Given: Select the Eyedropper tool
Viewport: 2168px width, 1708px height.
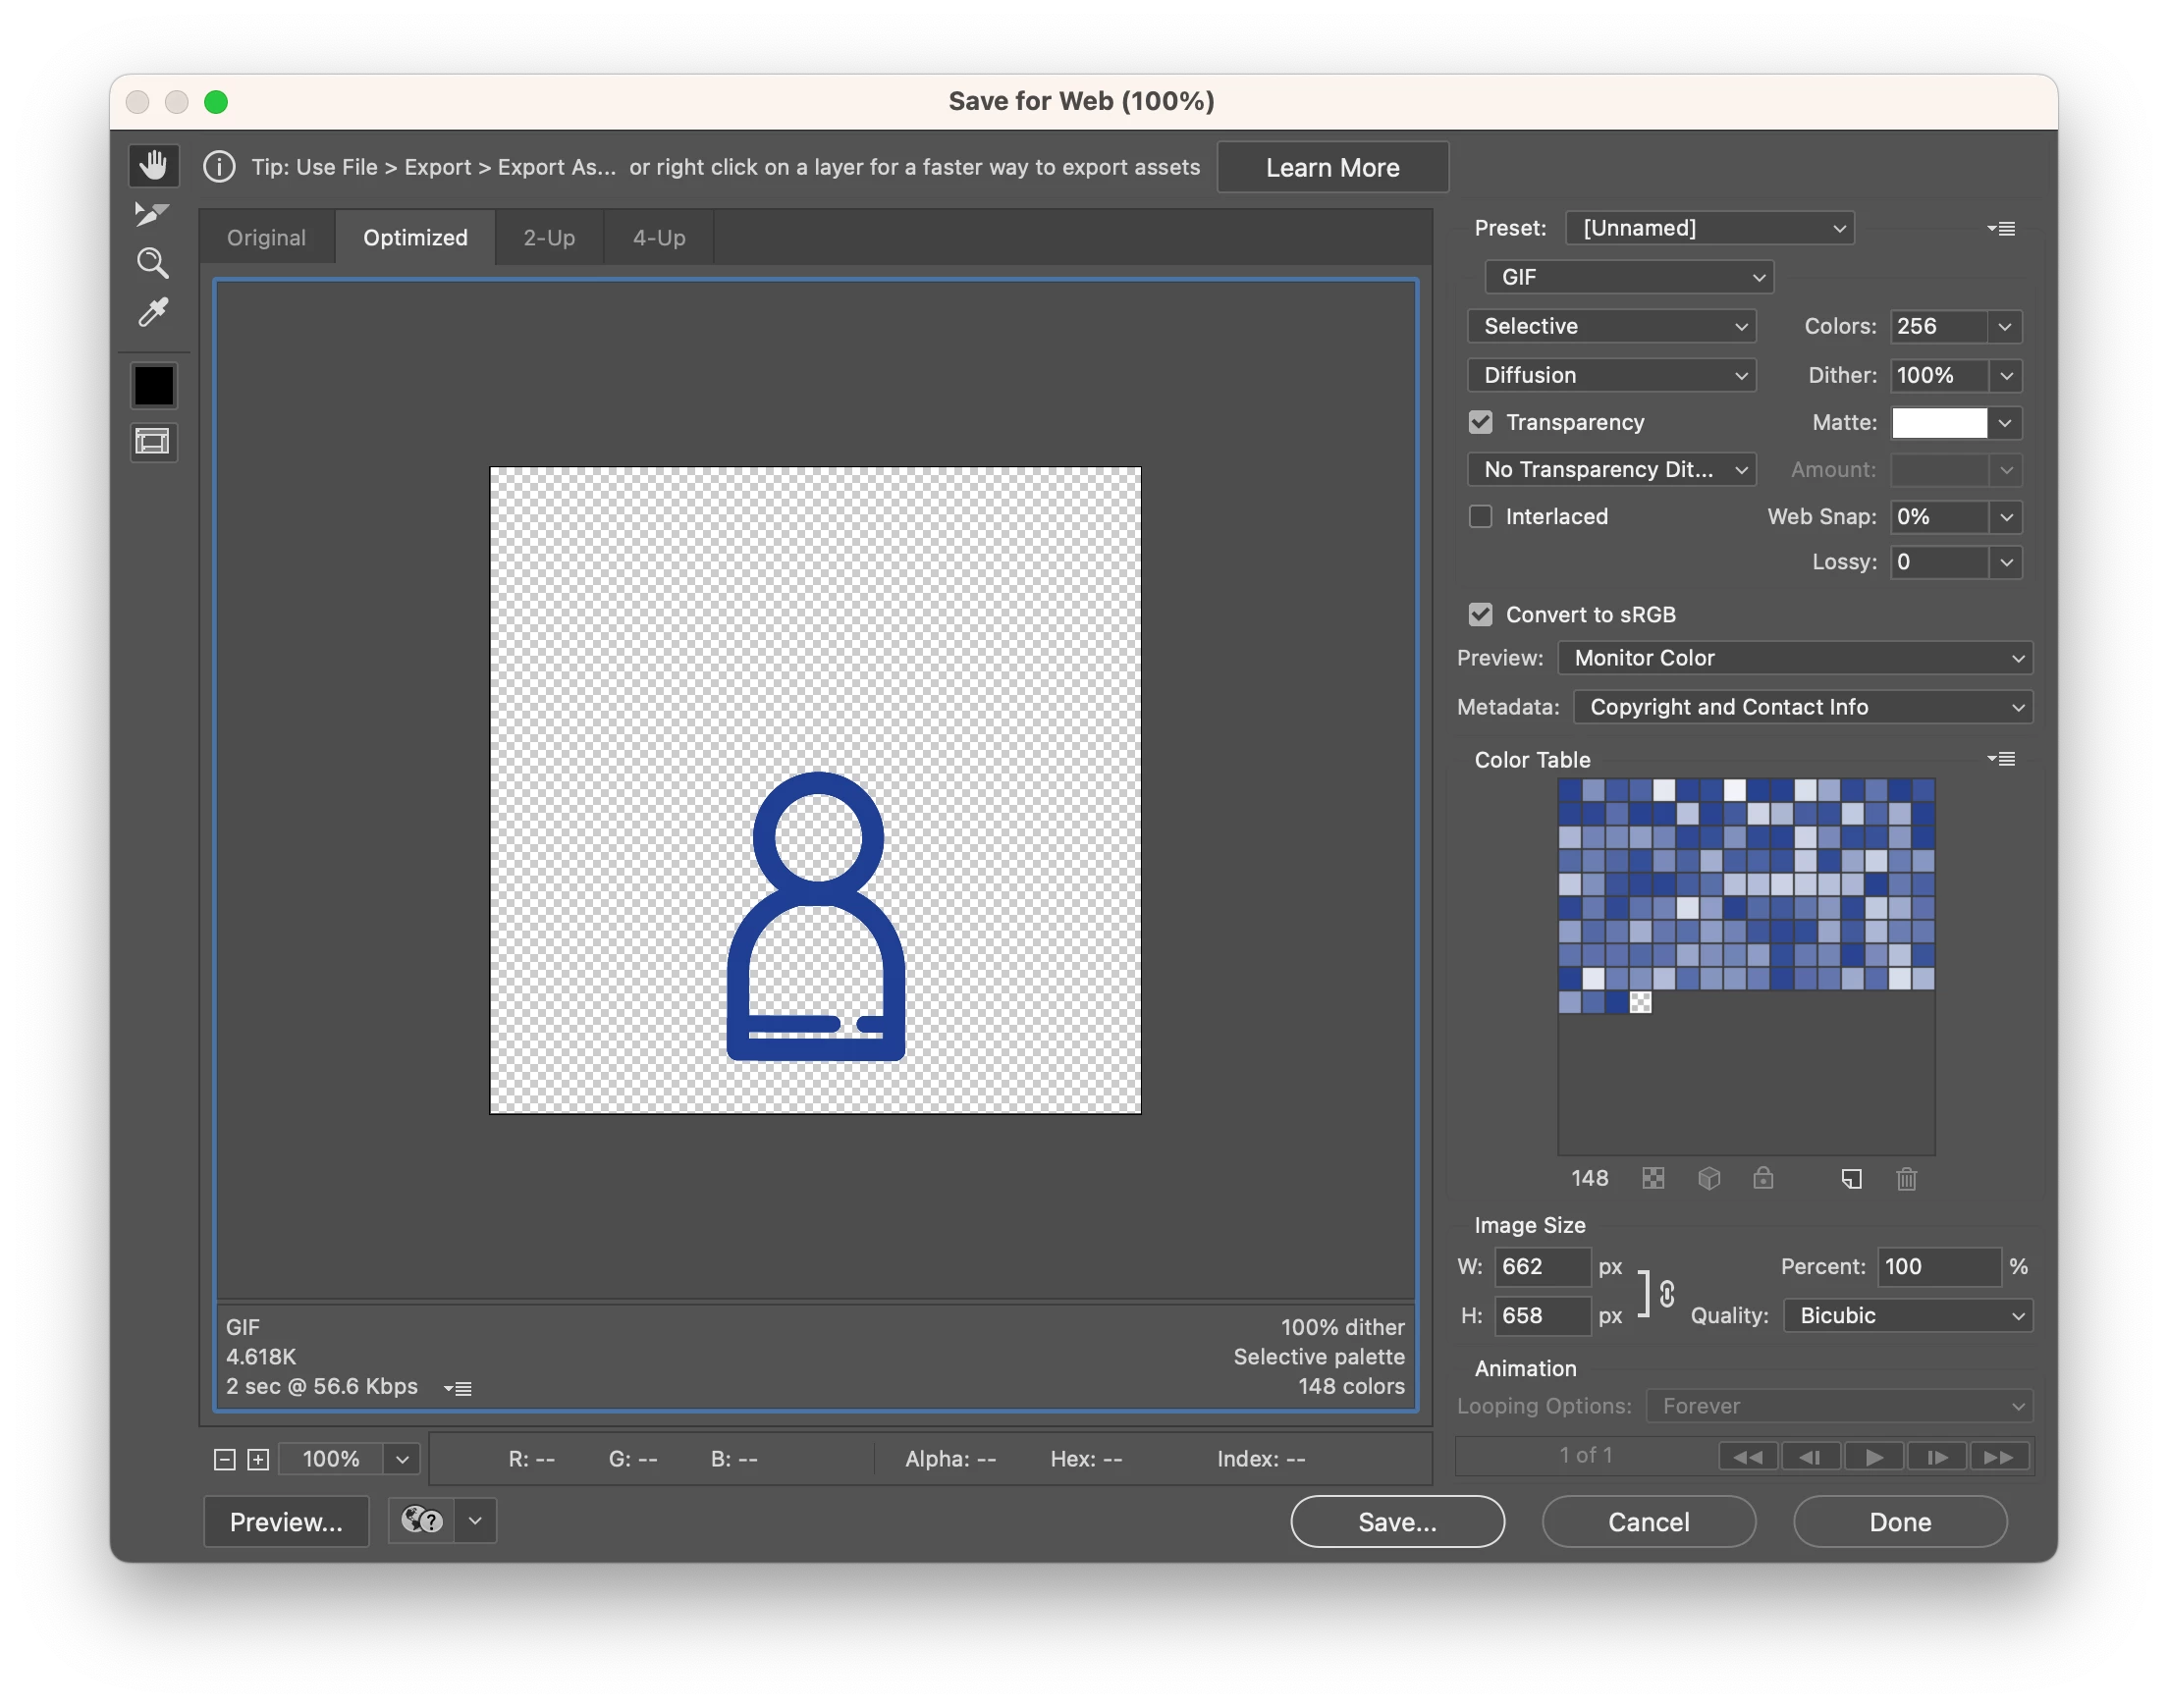Looking at the screenshot, I should pyautogui.click(x=152, y=313).
